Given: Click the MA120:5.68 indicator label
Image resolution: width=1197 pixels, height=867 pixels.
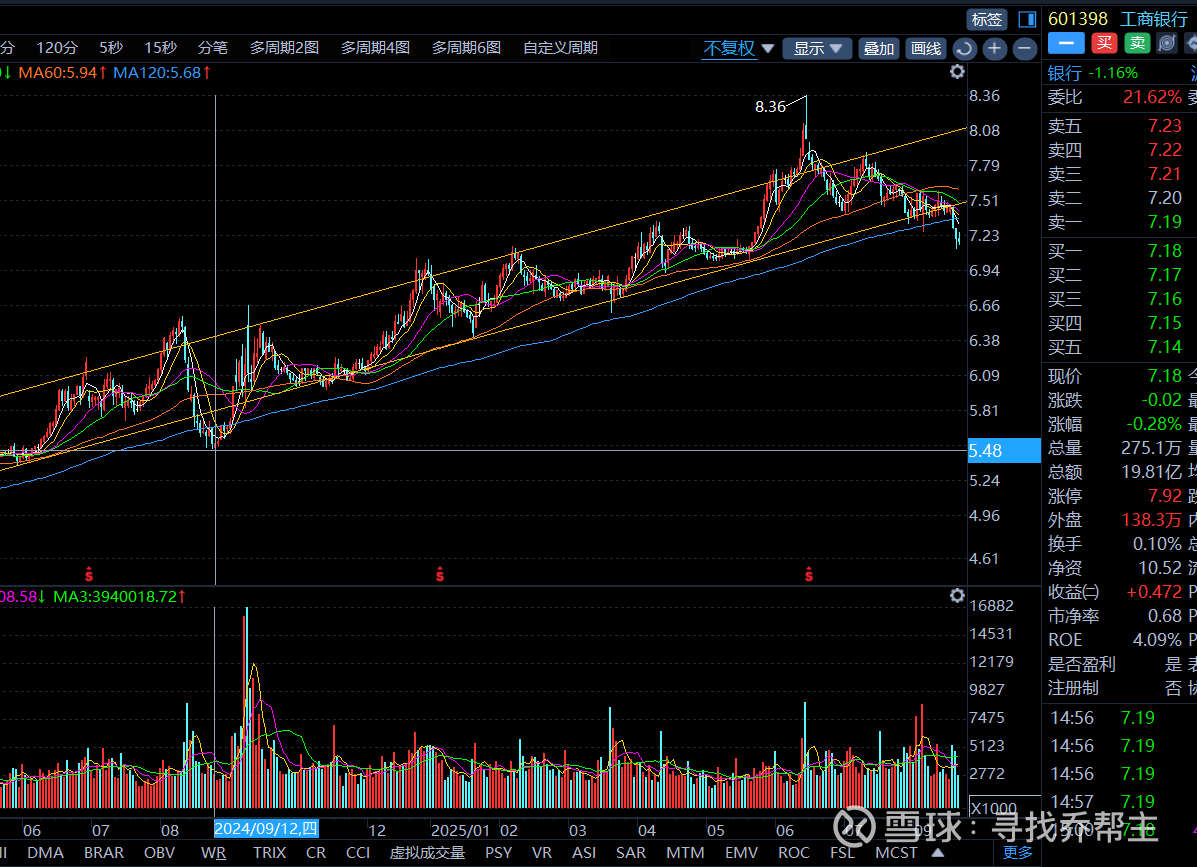Looking at the screenshot, I should [162, 73].
